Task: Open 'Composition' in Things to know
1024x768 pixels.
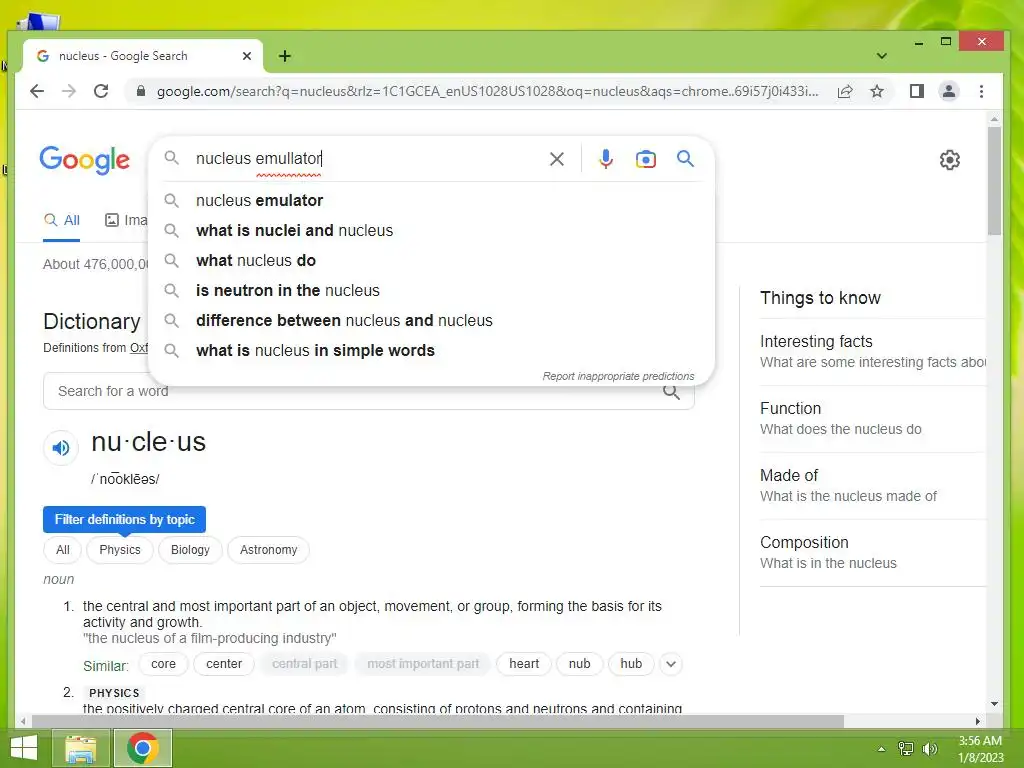Action: (x=872, y=552)
